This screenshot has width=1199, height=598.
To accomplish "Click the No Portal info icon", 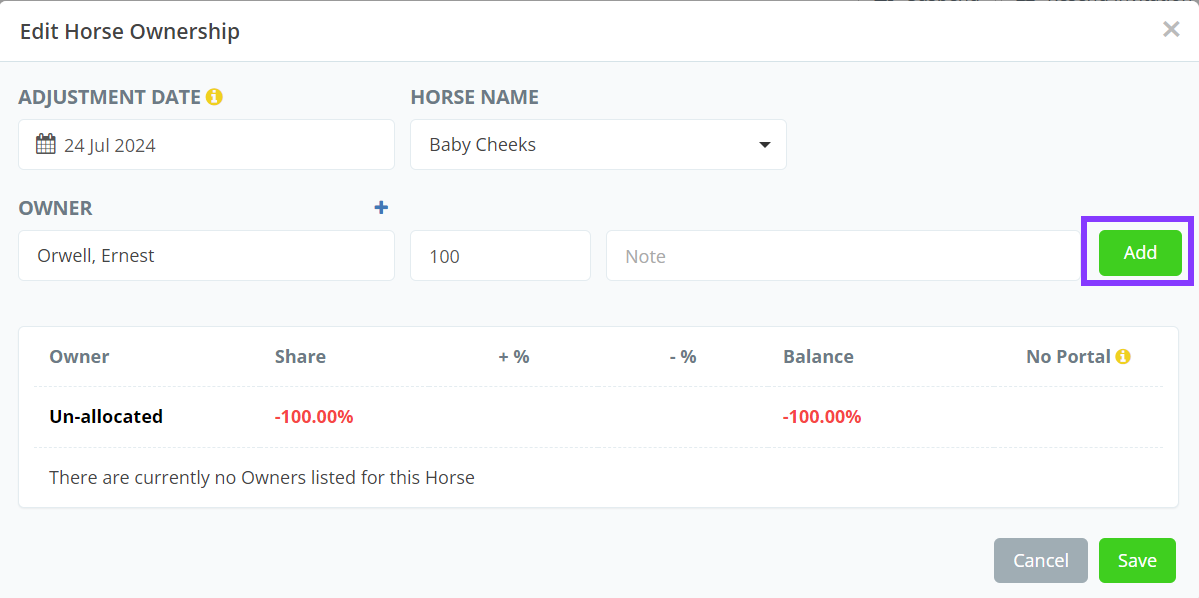I will click(1123, 356).
